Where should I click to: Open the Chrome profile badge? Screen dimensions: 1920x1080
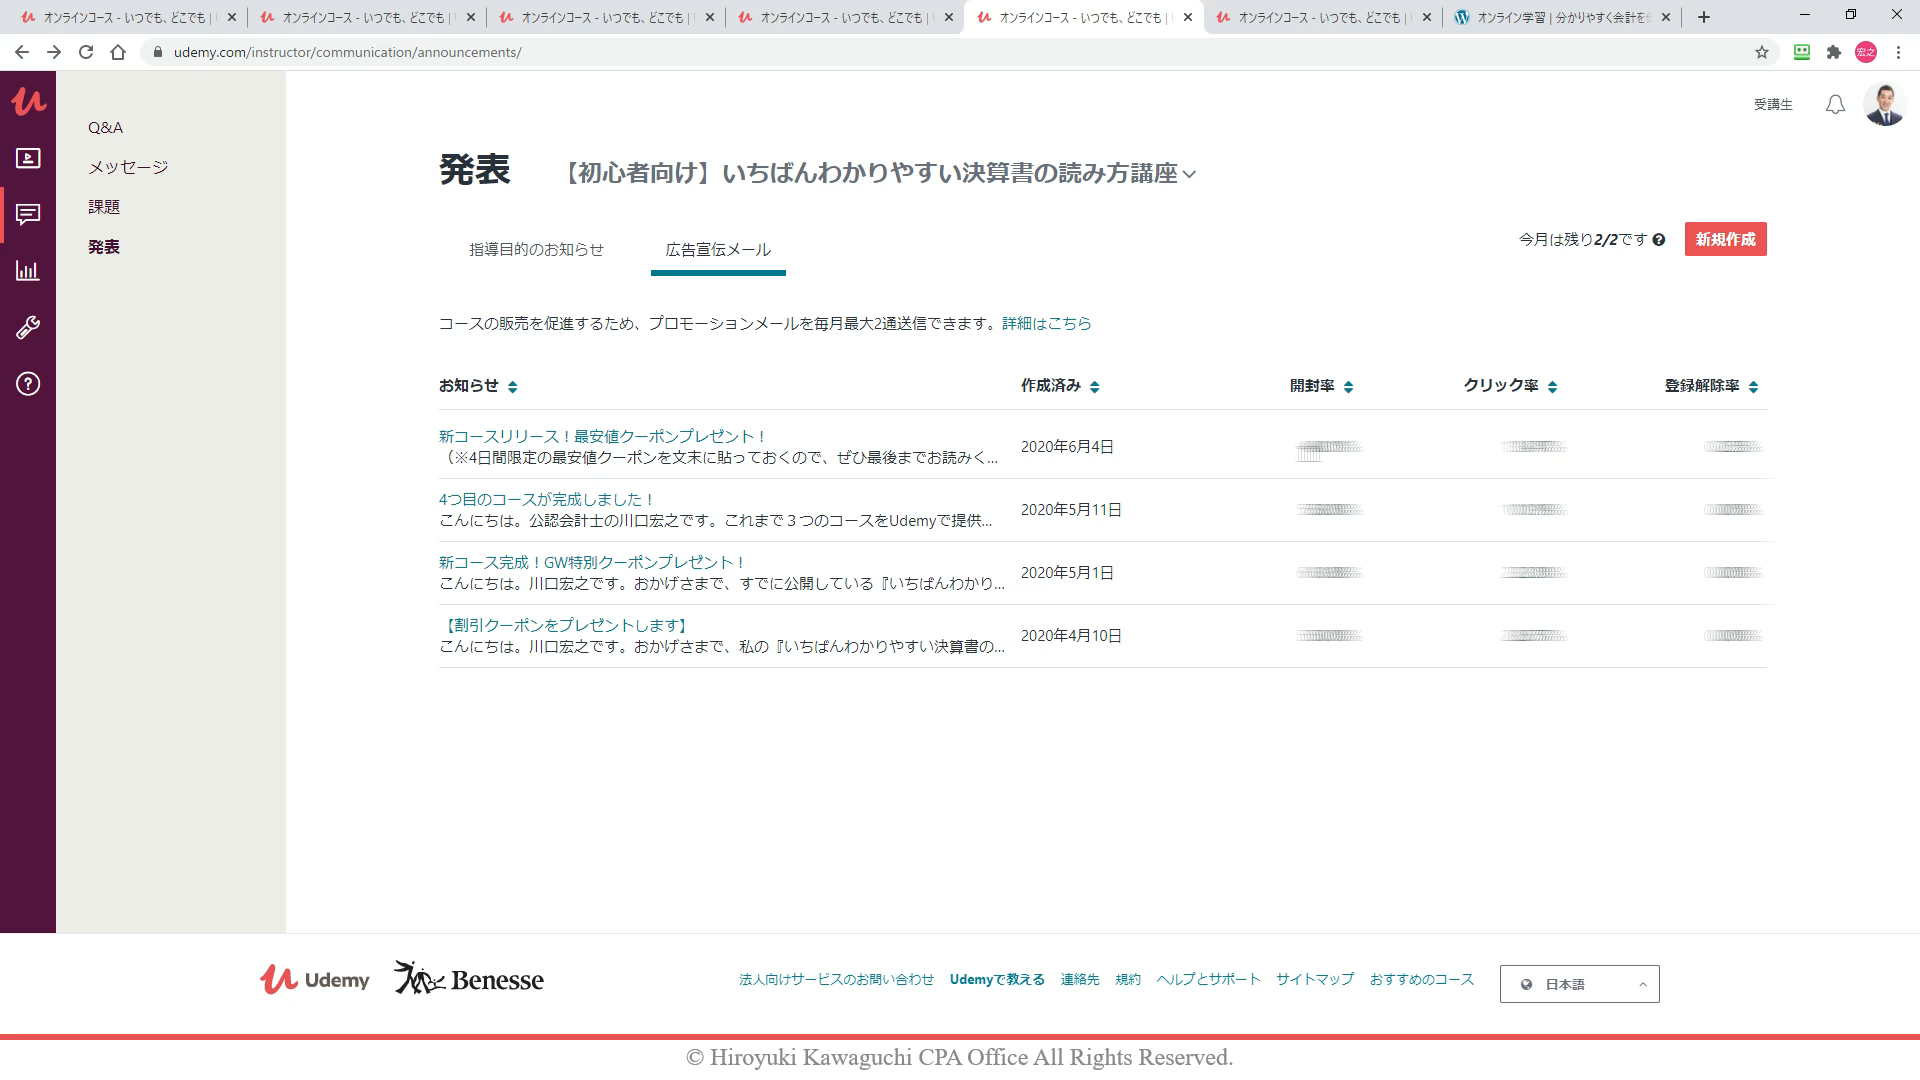1866,52
